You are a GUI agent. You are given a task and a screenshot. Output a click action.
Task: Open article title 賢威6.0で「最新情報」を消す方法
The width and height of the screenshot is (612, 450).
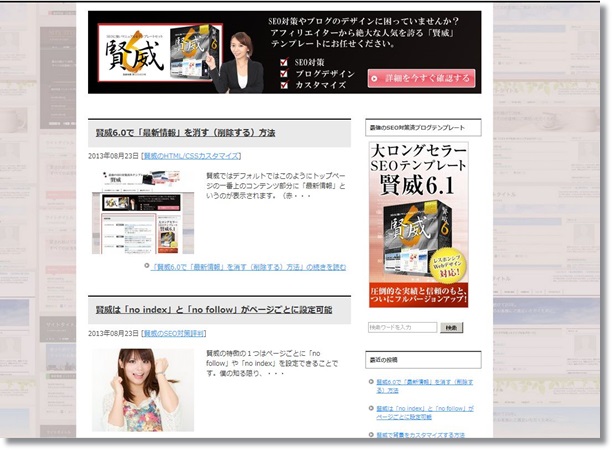point(185,133)
